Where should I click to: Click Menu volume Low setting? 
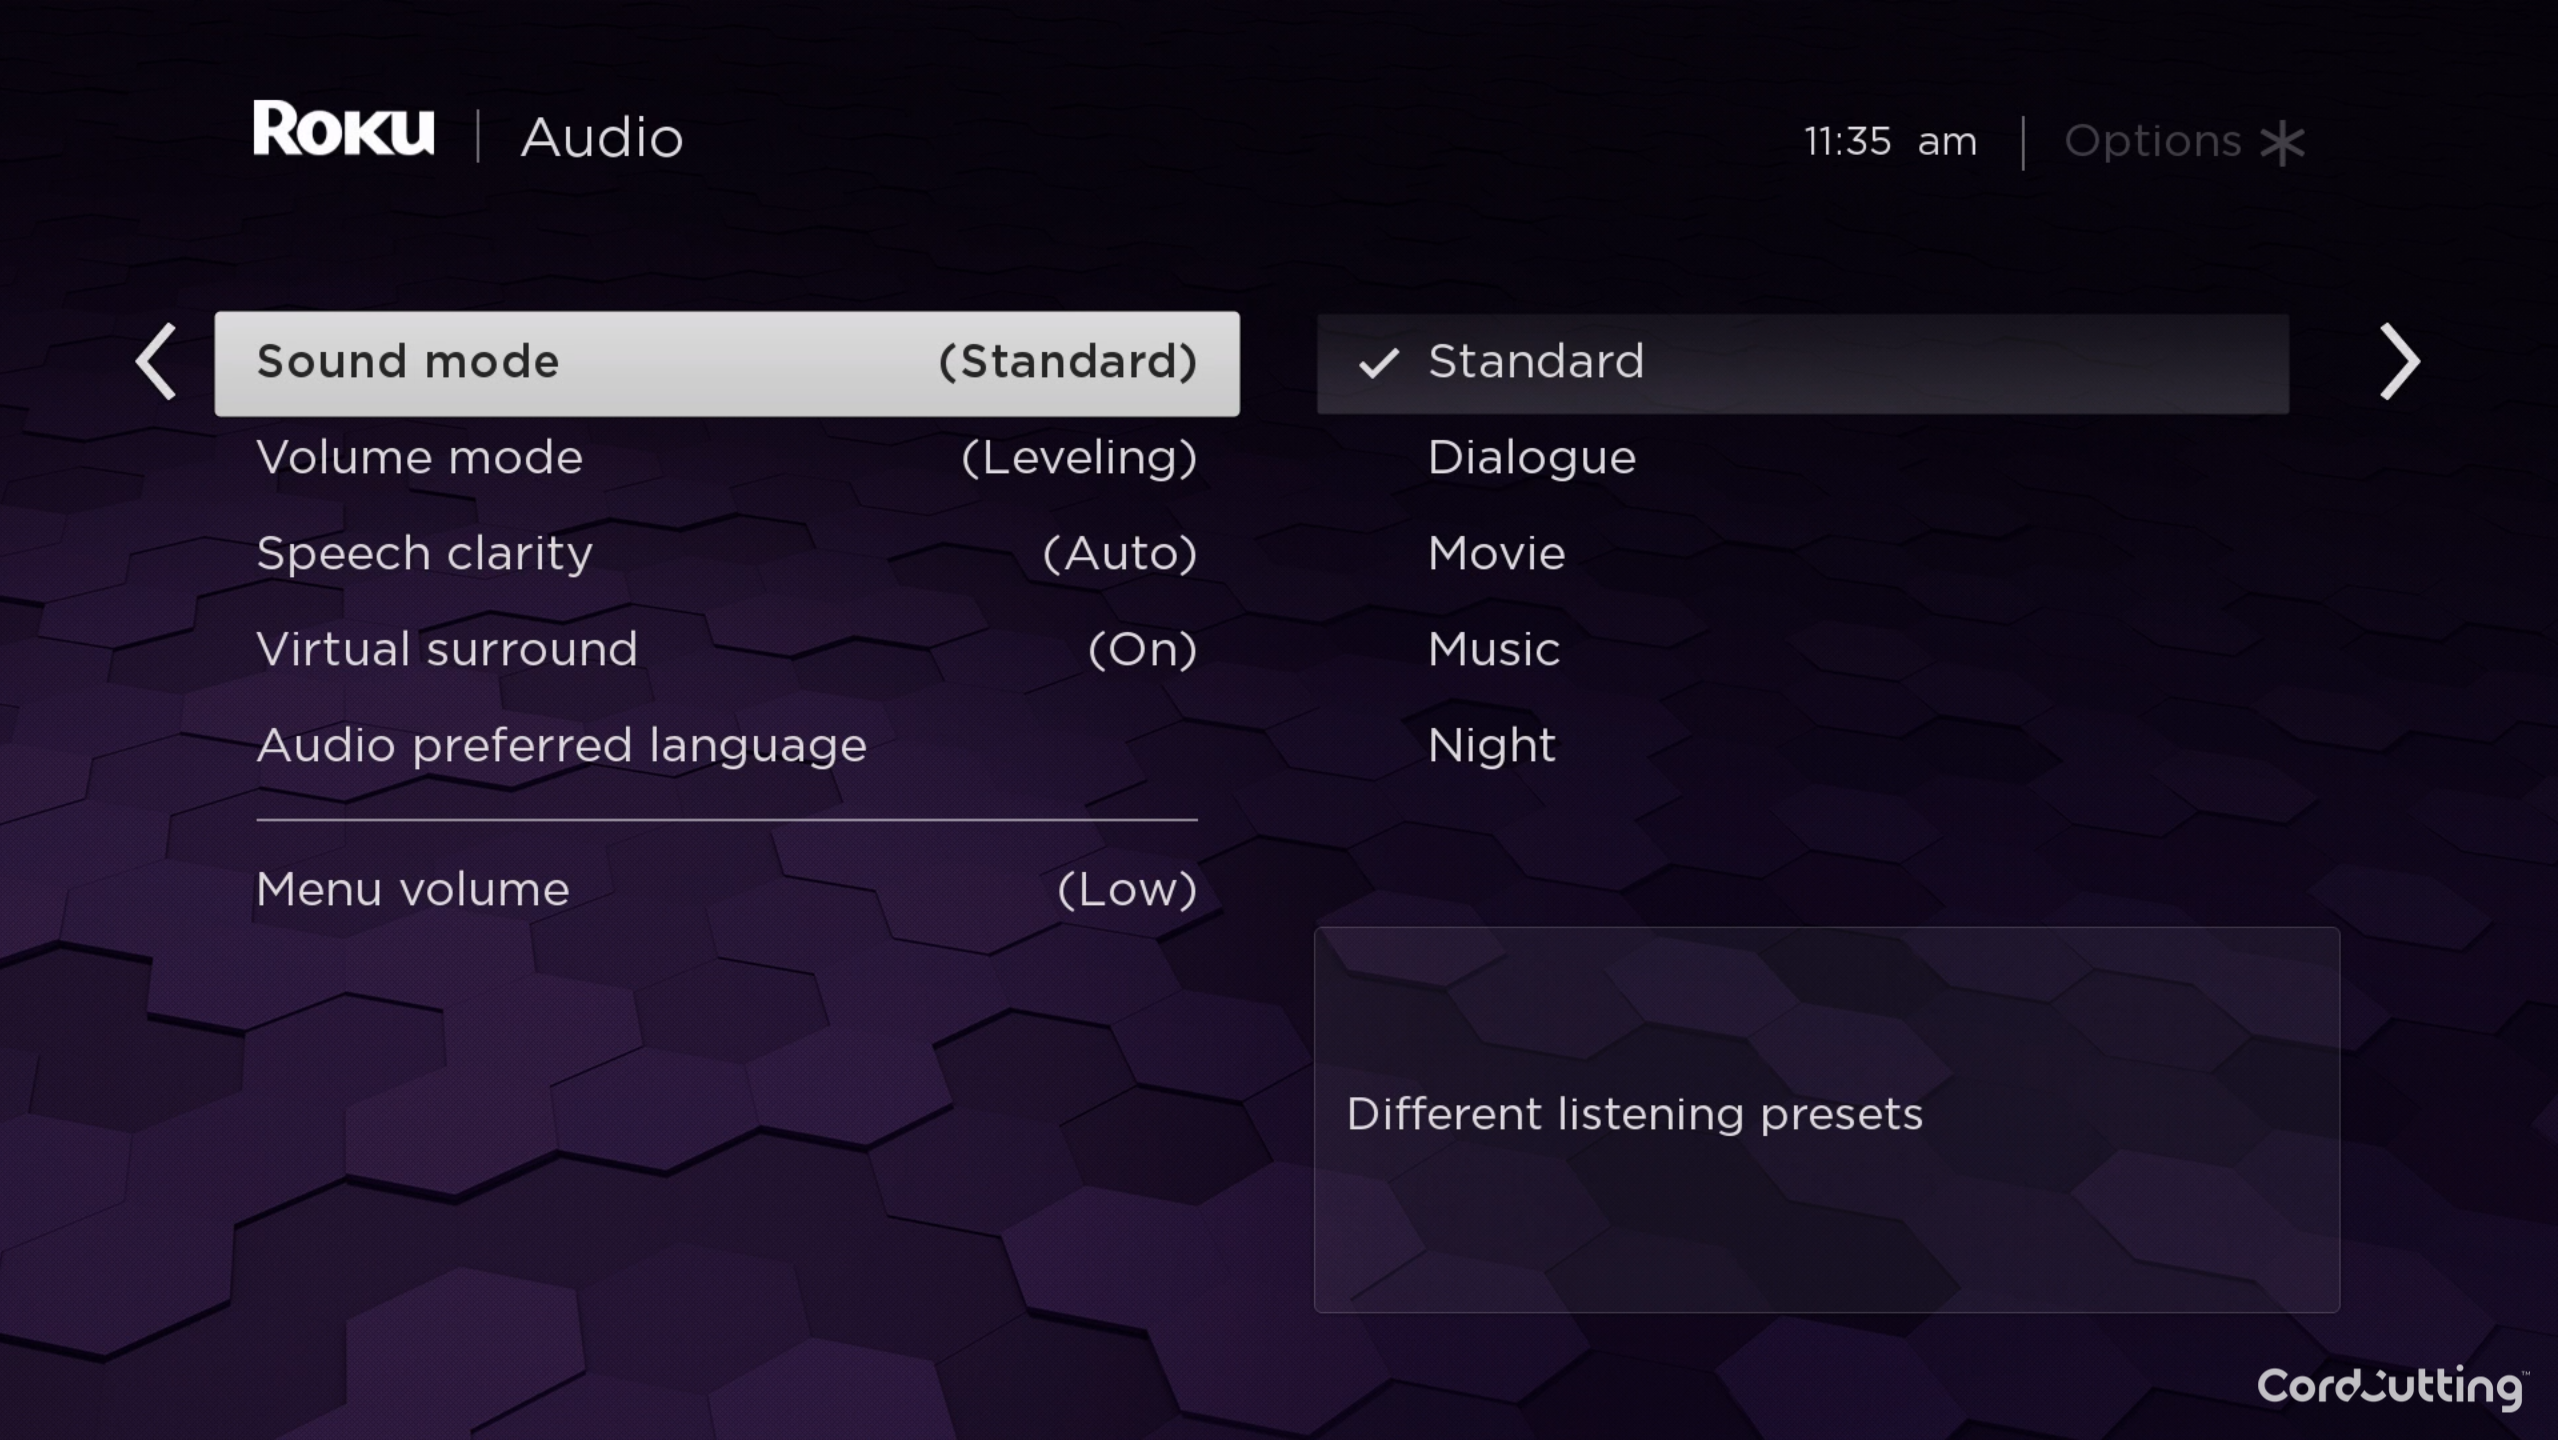point(726,889)
